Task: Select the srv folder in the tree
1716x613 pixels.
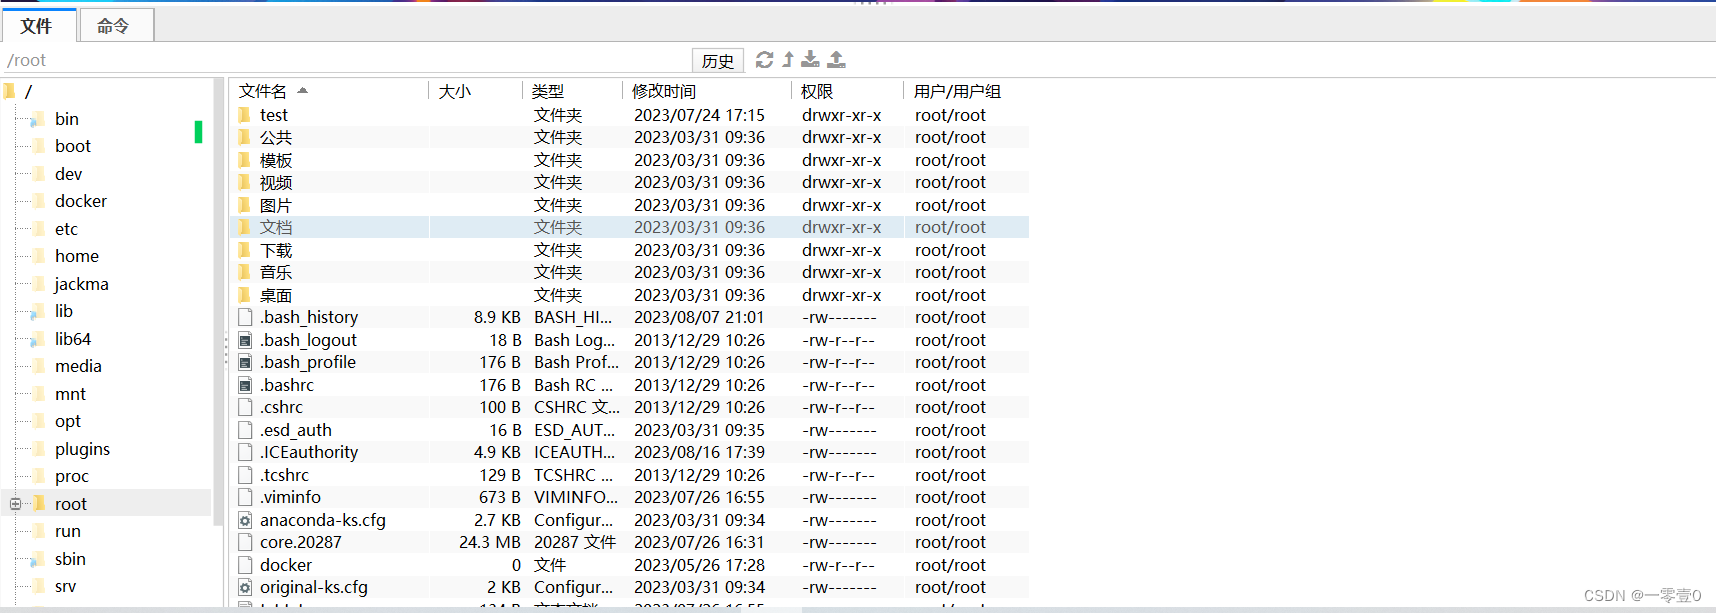Action: tap(66, 586)
